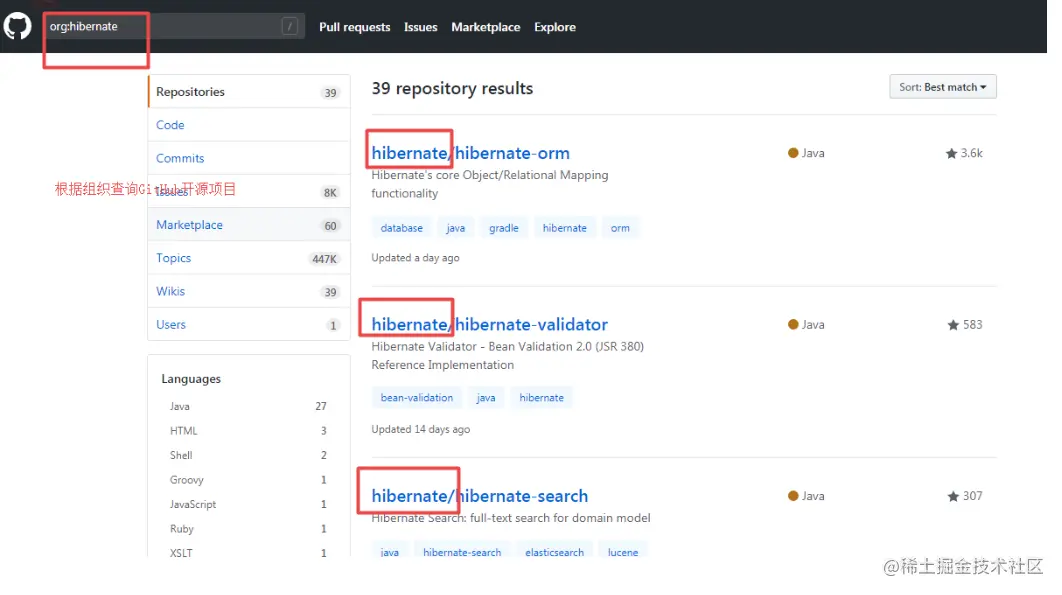This screenshot has width=1062, height=595.
Task: Select the Code filter in sidebar
Action: (249, 125)
